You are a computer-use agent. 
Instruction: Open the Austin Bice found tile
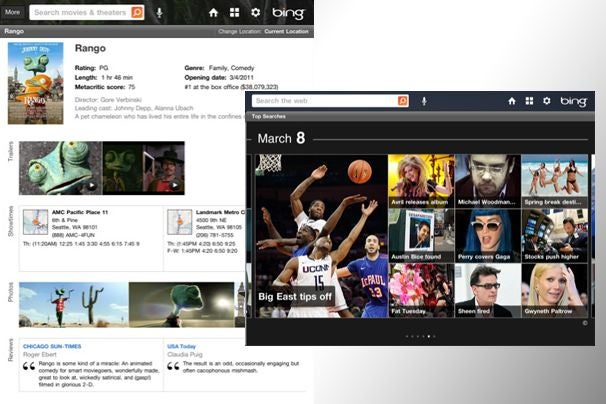point(421,236)
